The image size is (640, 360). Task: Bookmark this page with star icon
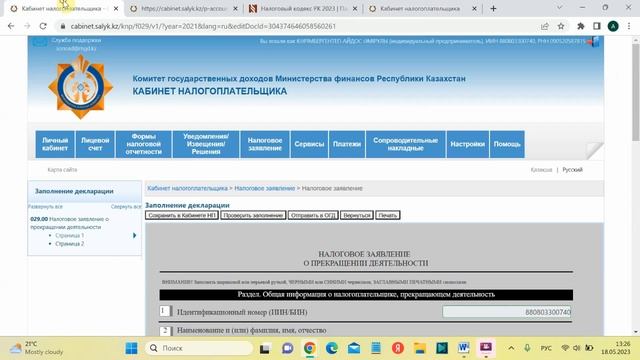[561, 26]
